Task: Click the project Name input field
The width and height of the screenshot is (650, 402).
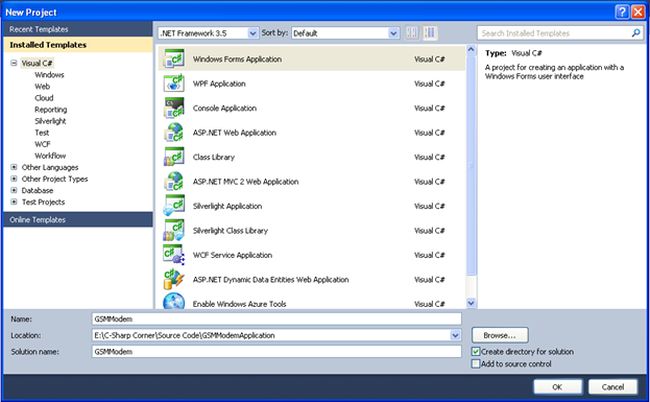Action: [276, 319]
